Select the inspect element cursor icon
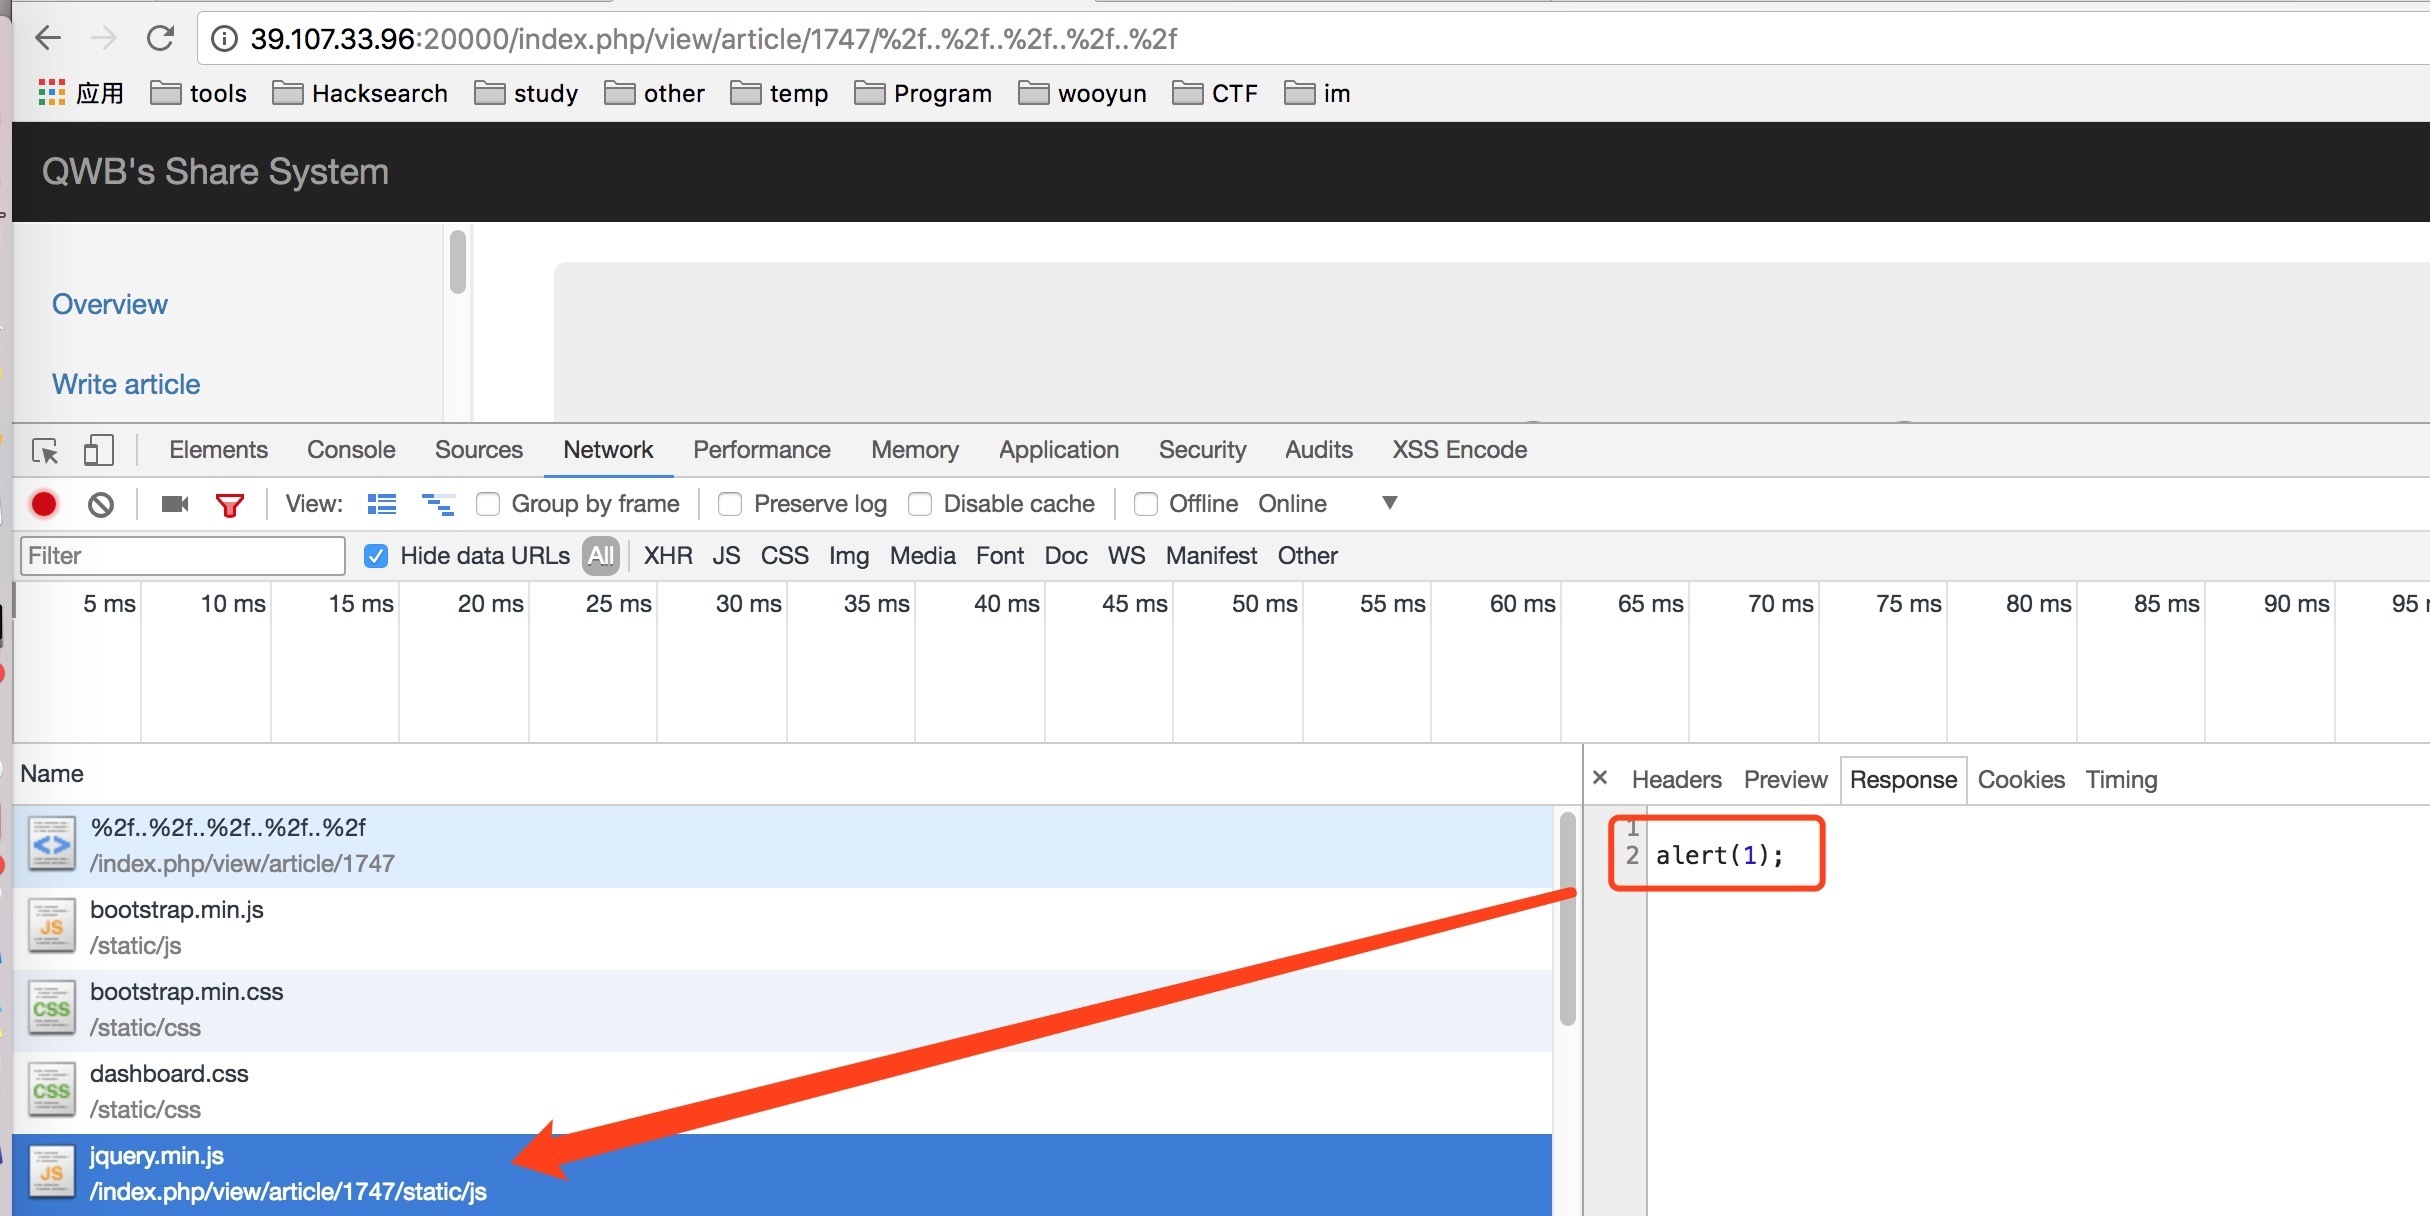Screen dimensions: 2430x1216 coord(45,450)
